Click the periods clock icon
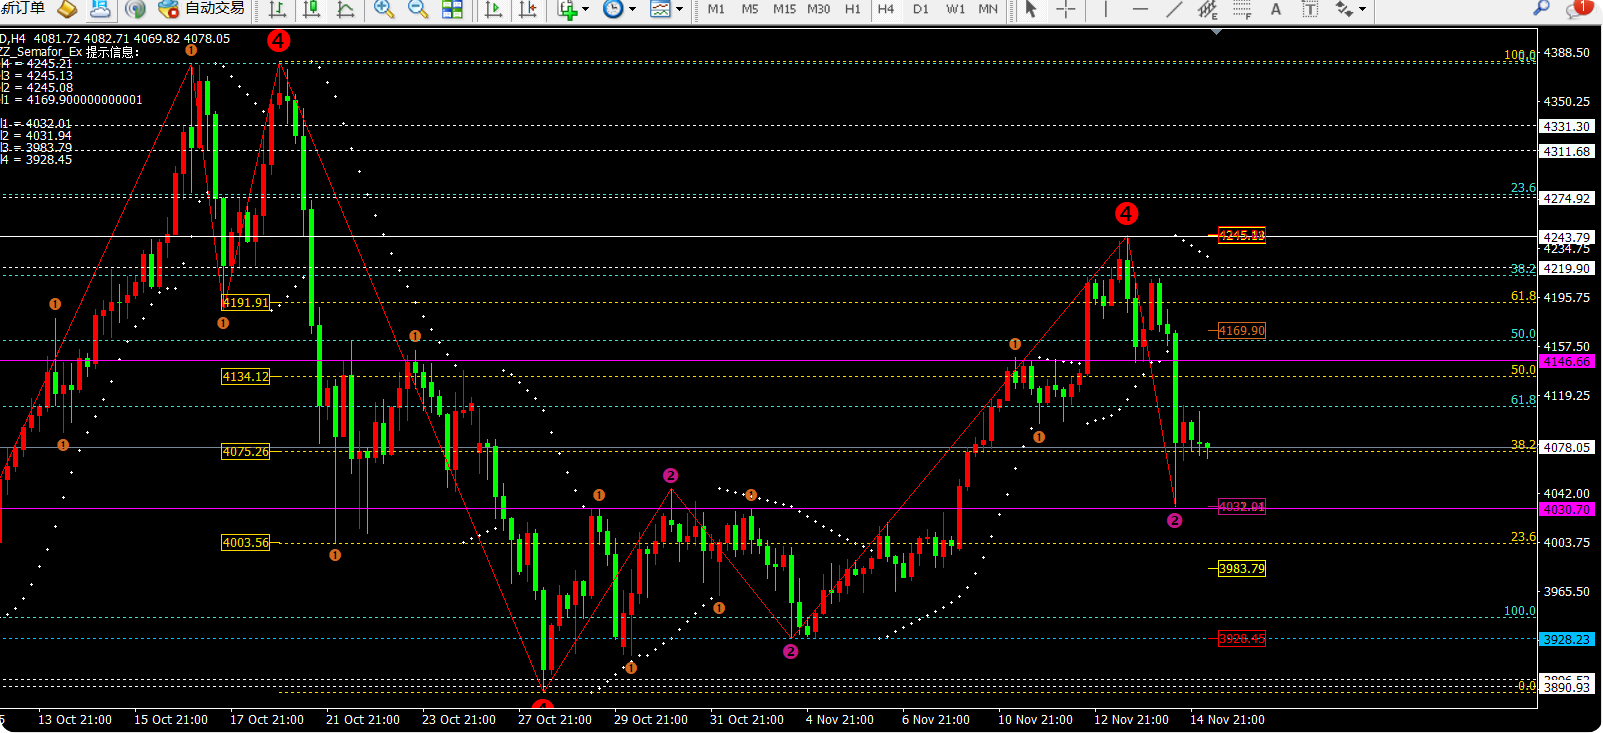This screenshot has height=733, width=1603. tap(613, 9)
